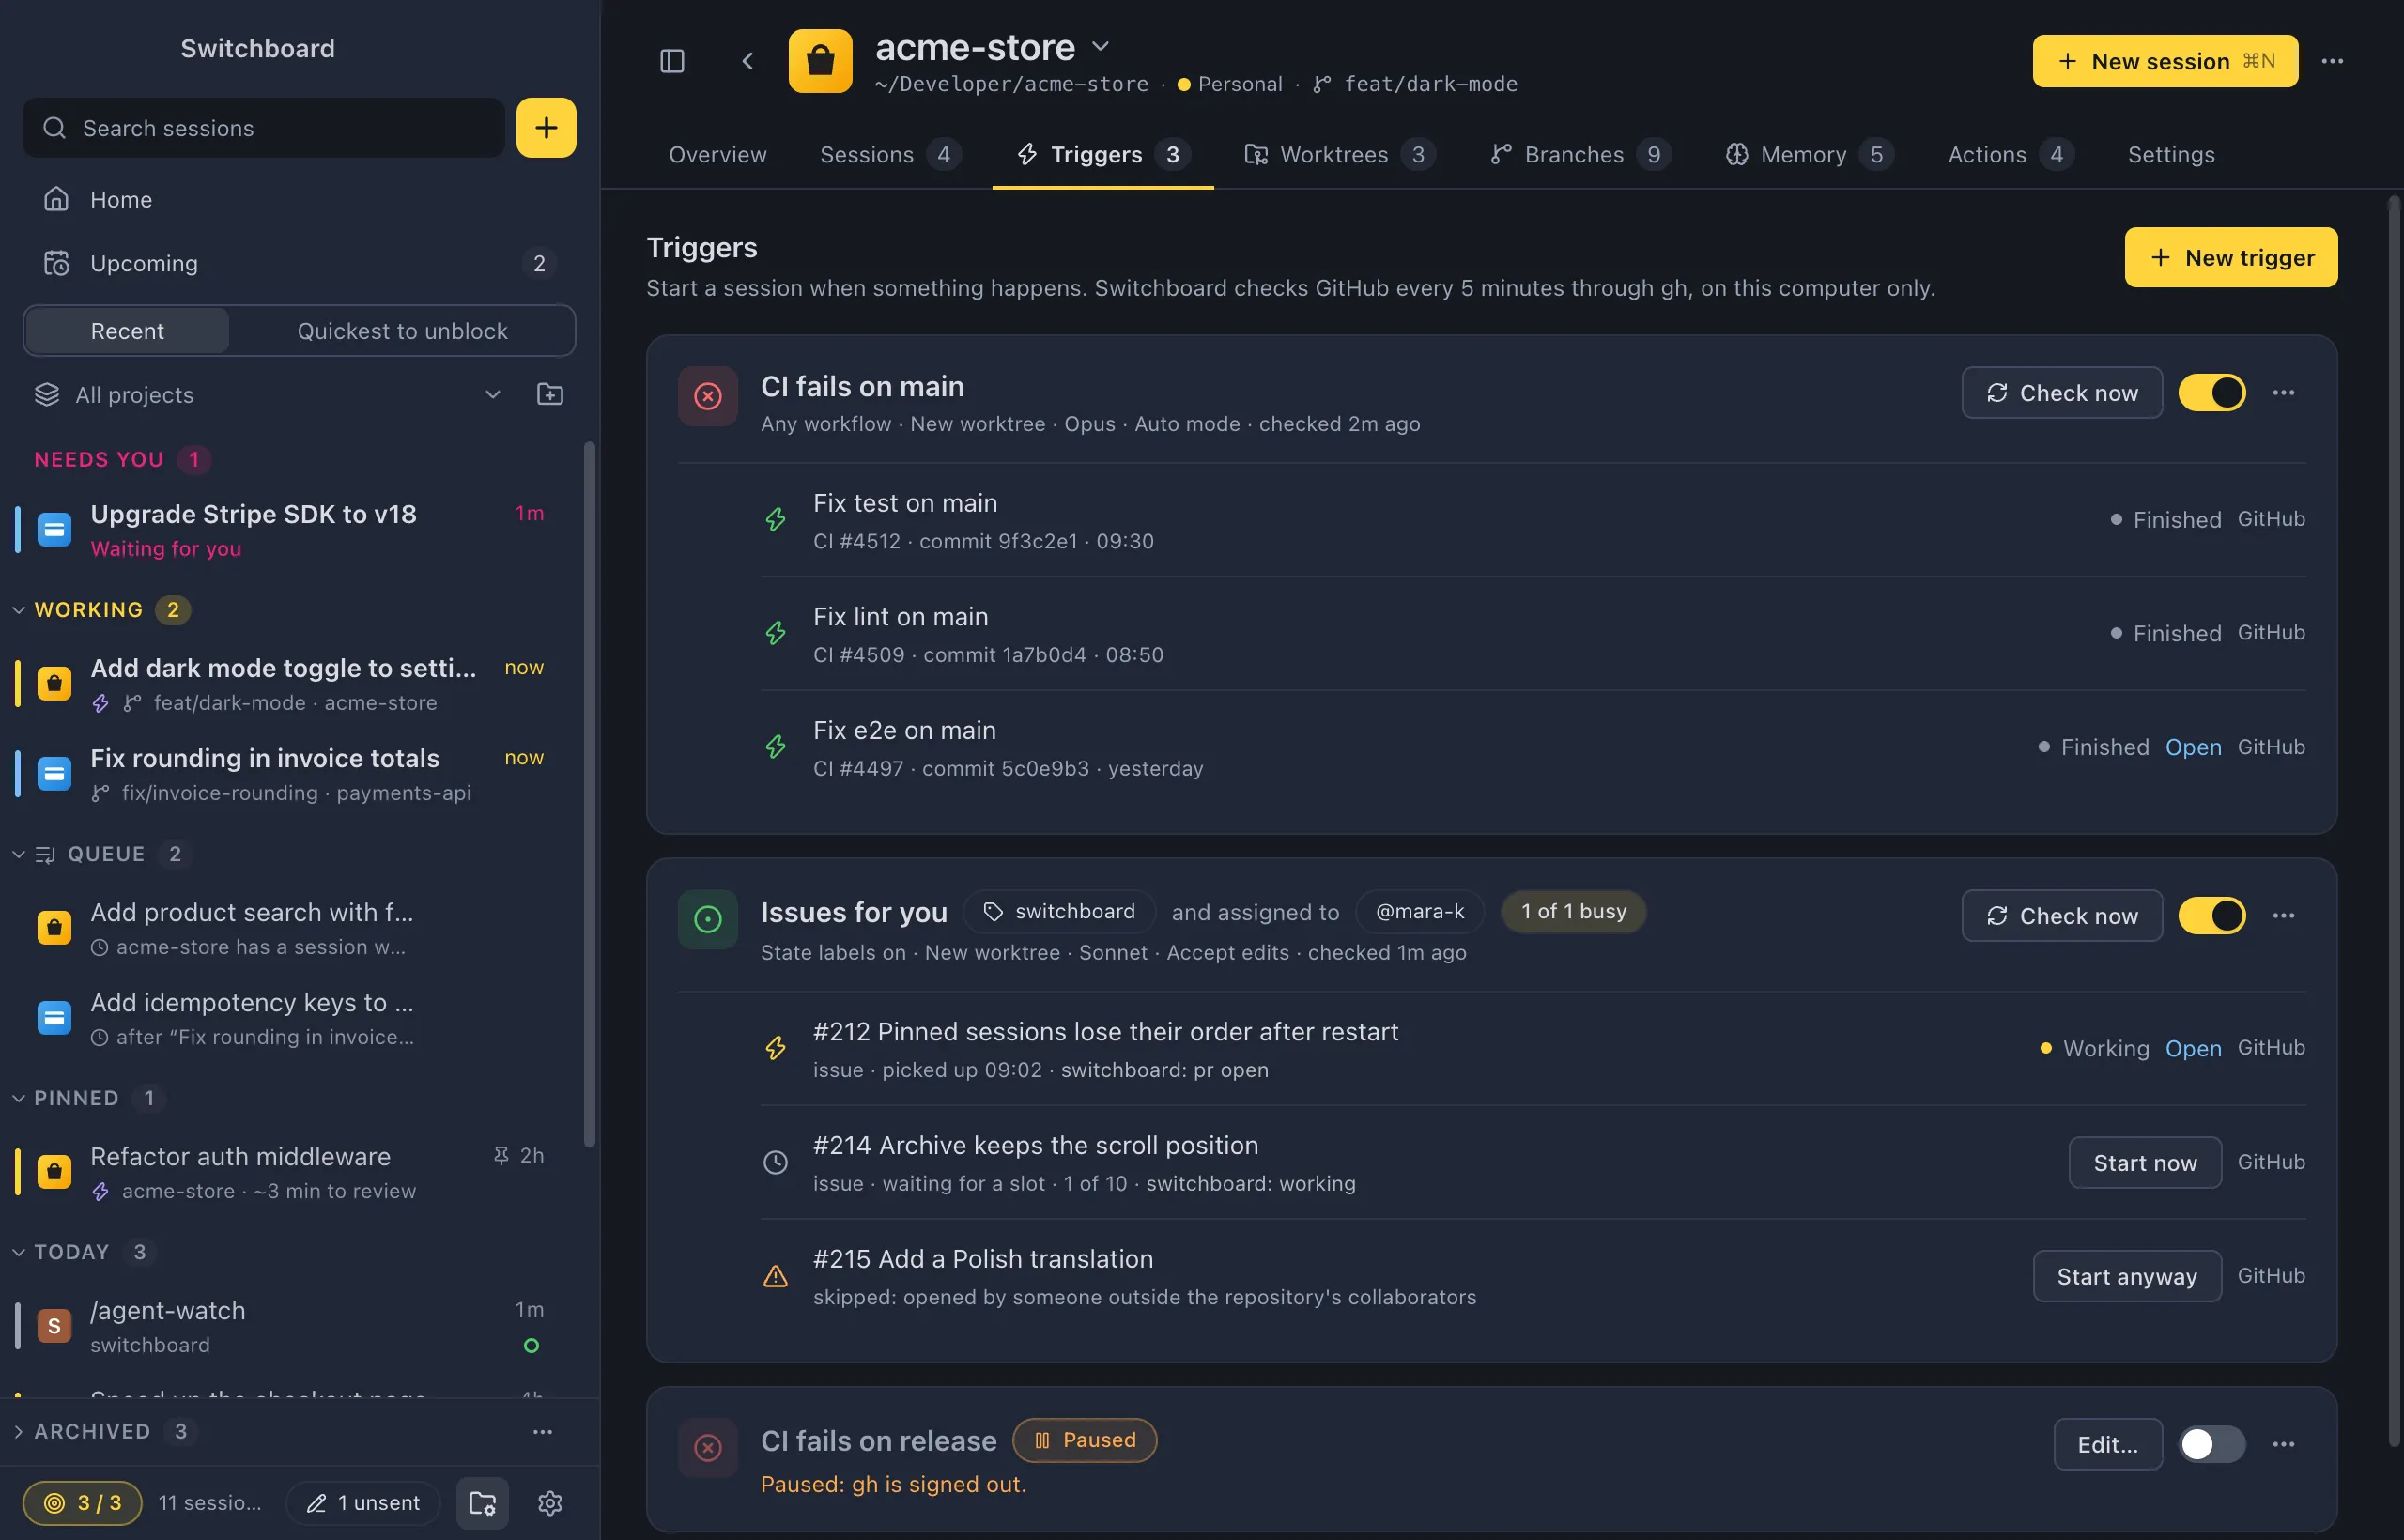Screen dimensions: 2404x1540
Task: Click the pin icon on Refactor auth middleware
Action: coord(501,1155)
